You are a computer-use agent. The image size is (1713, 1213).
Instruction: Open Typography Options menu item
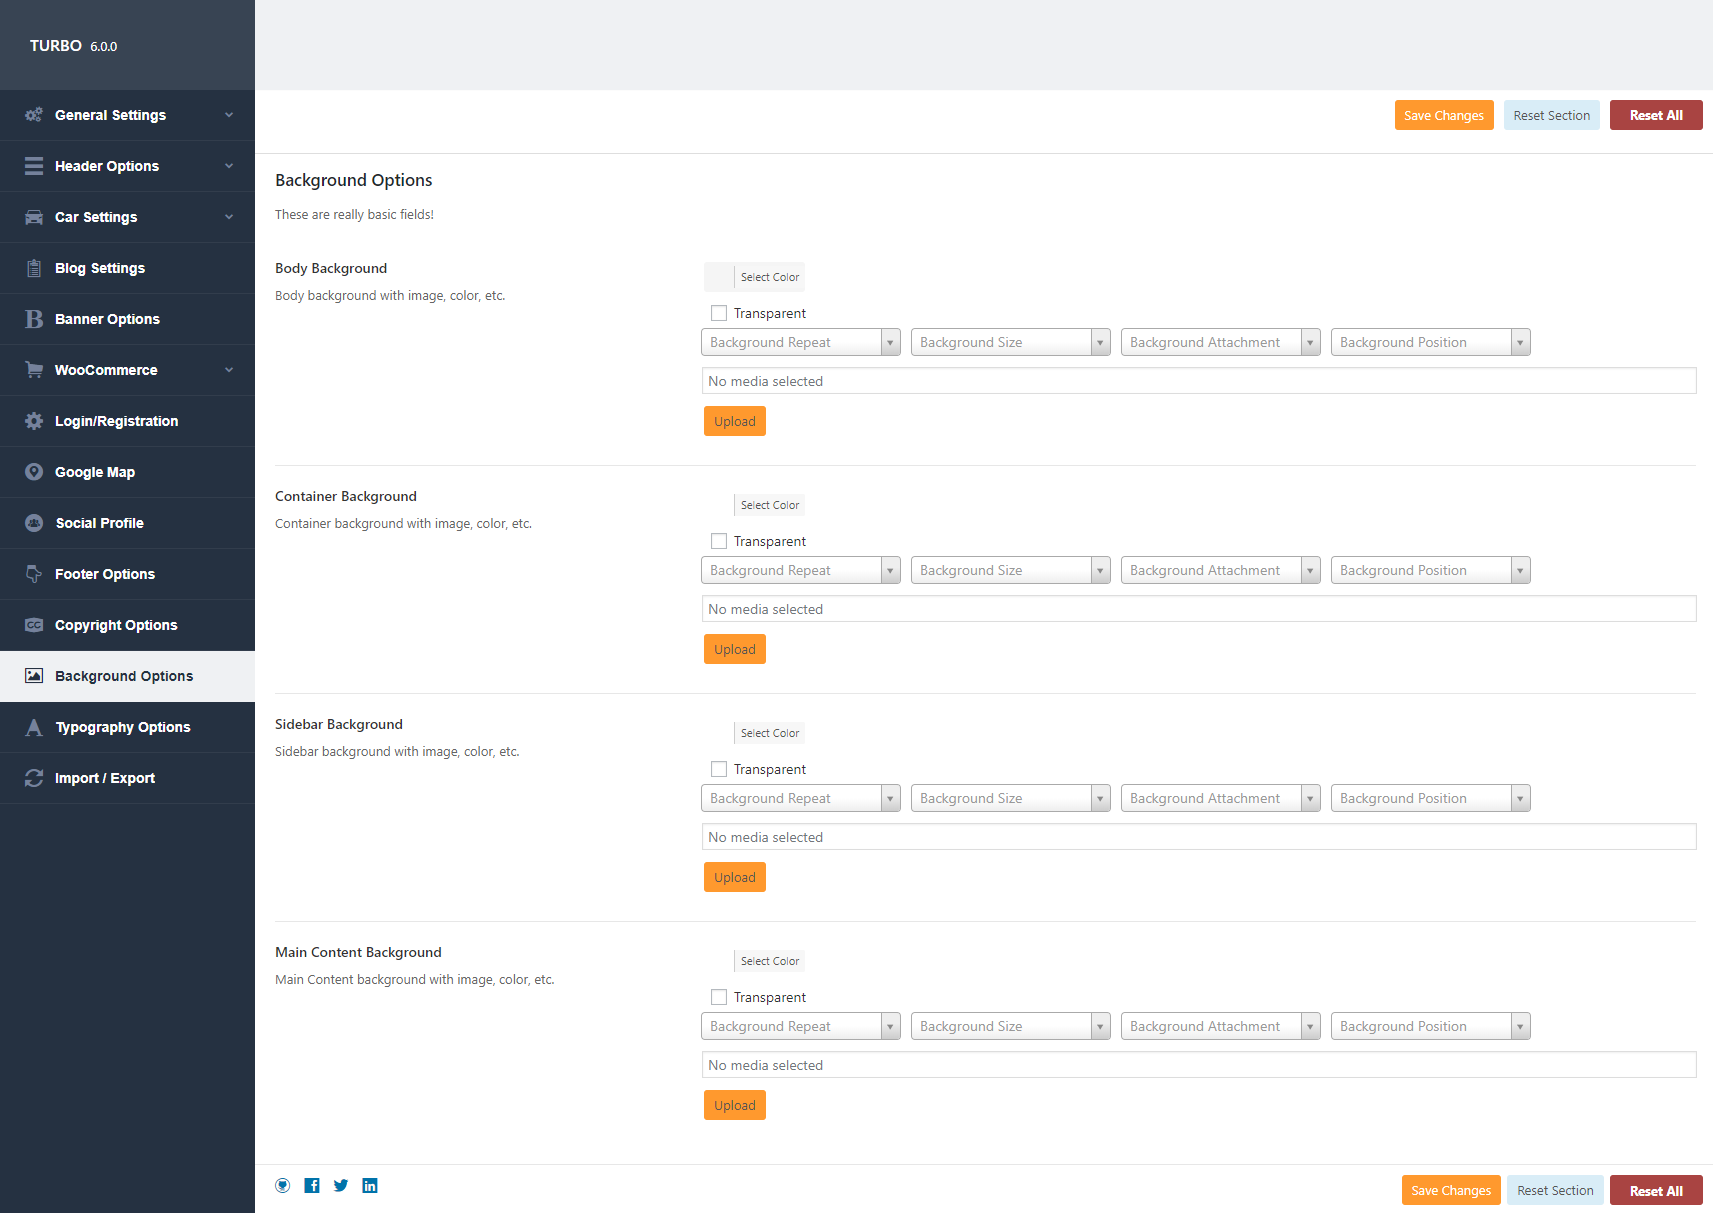click(122, 727)
